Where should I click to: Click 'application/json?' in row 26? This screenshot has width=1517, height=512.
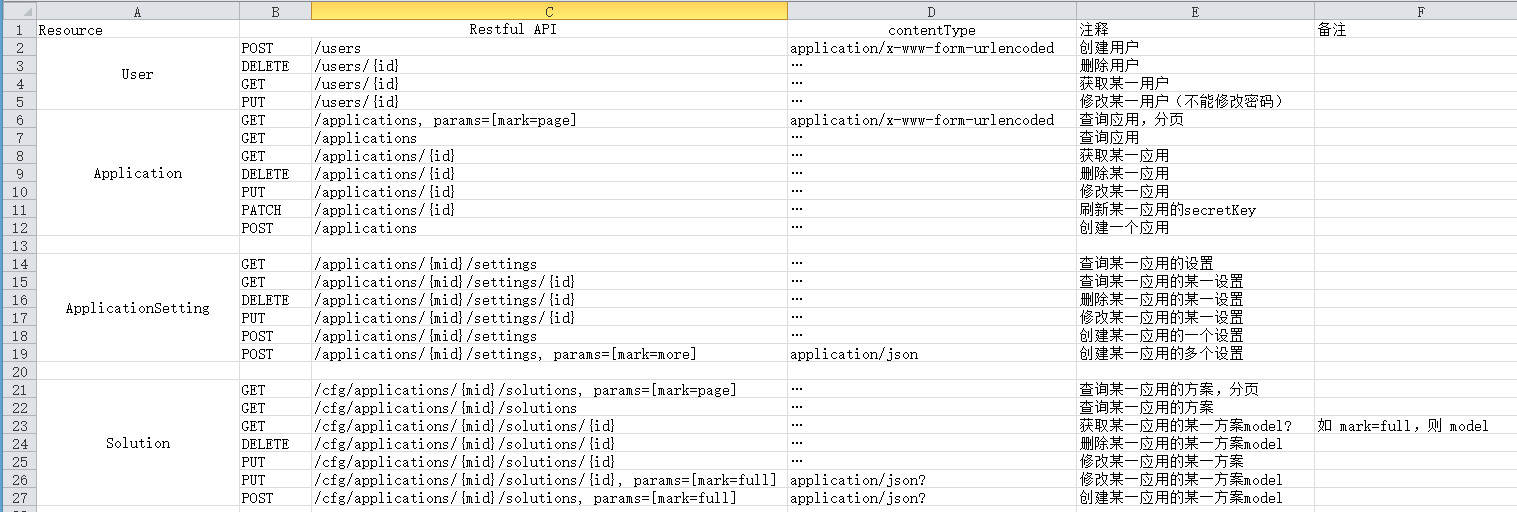tap(932, 480)
